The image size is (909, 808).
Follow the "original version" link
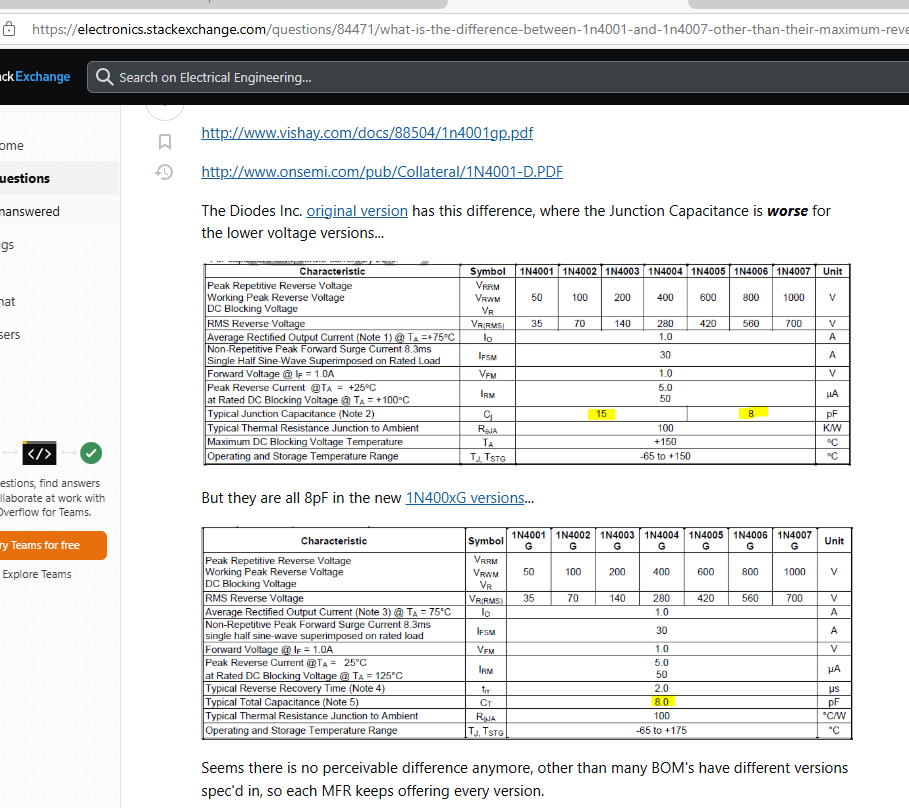(x=357, y=211)
